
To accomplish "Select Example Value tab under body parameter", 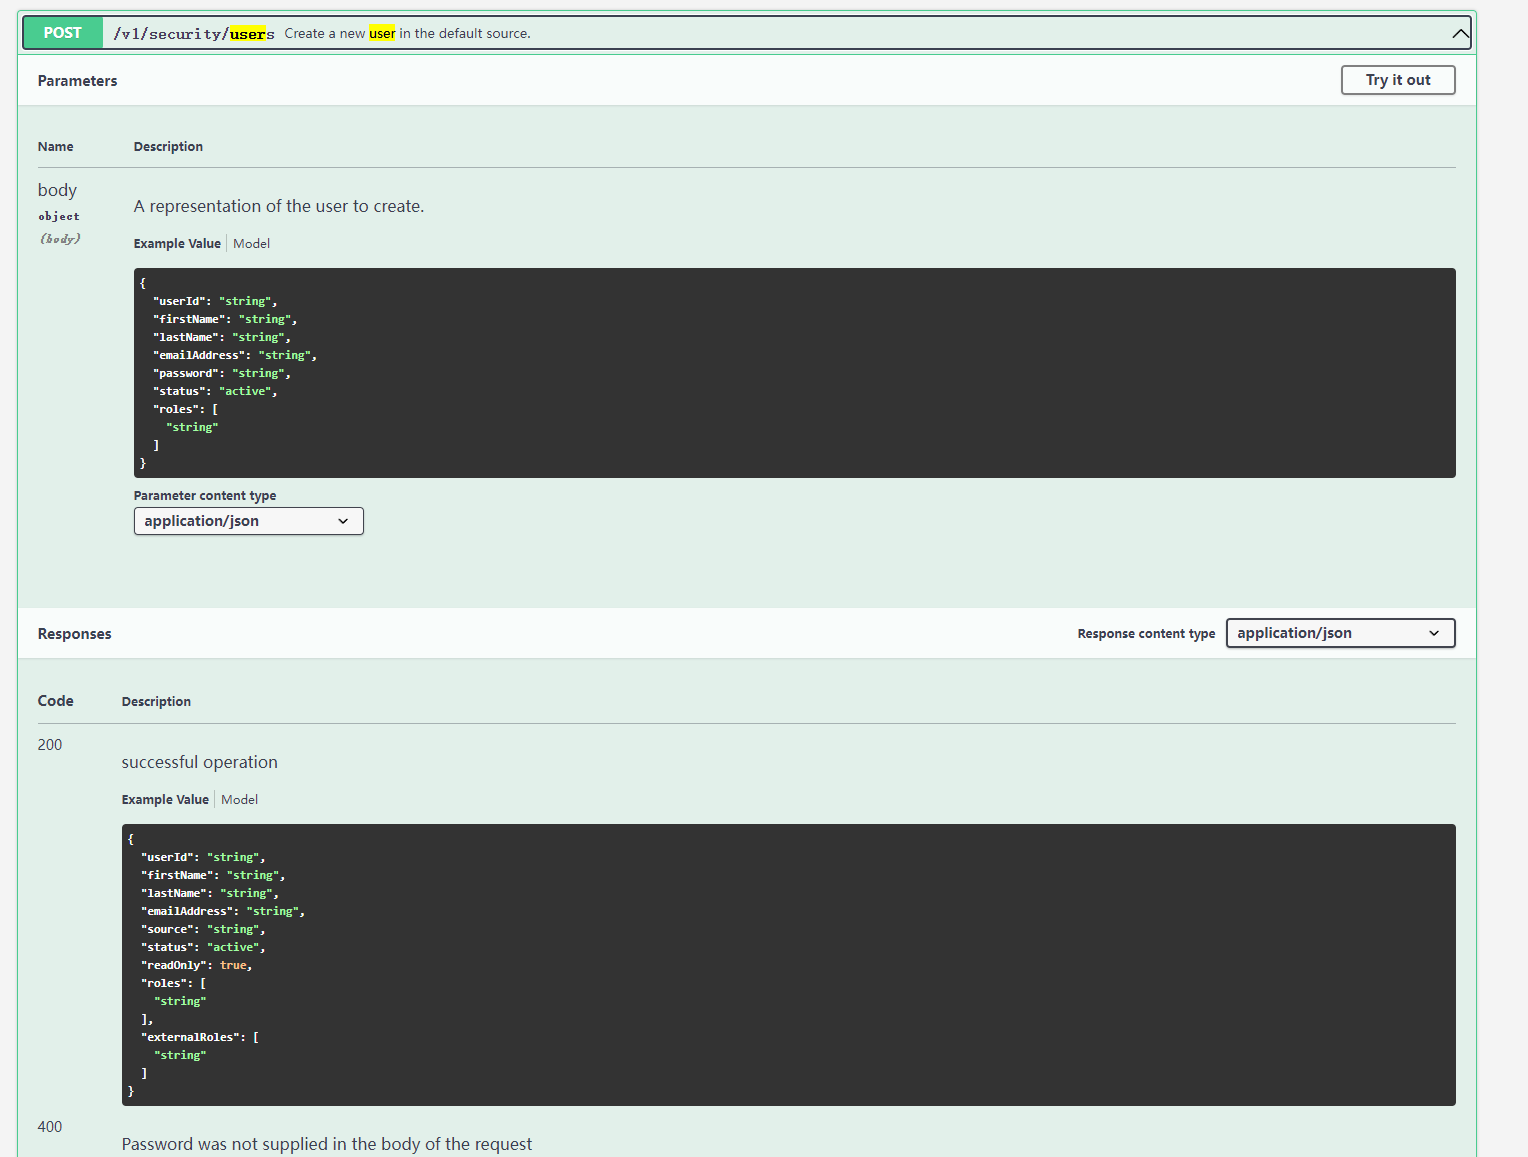I will [177, 243].
